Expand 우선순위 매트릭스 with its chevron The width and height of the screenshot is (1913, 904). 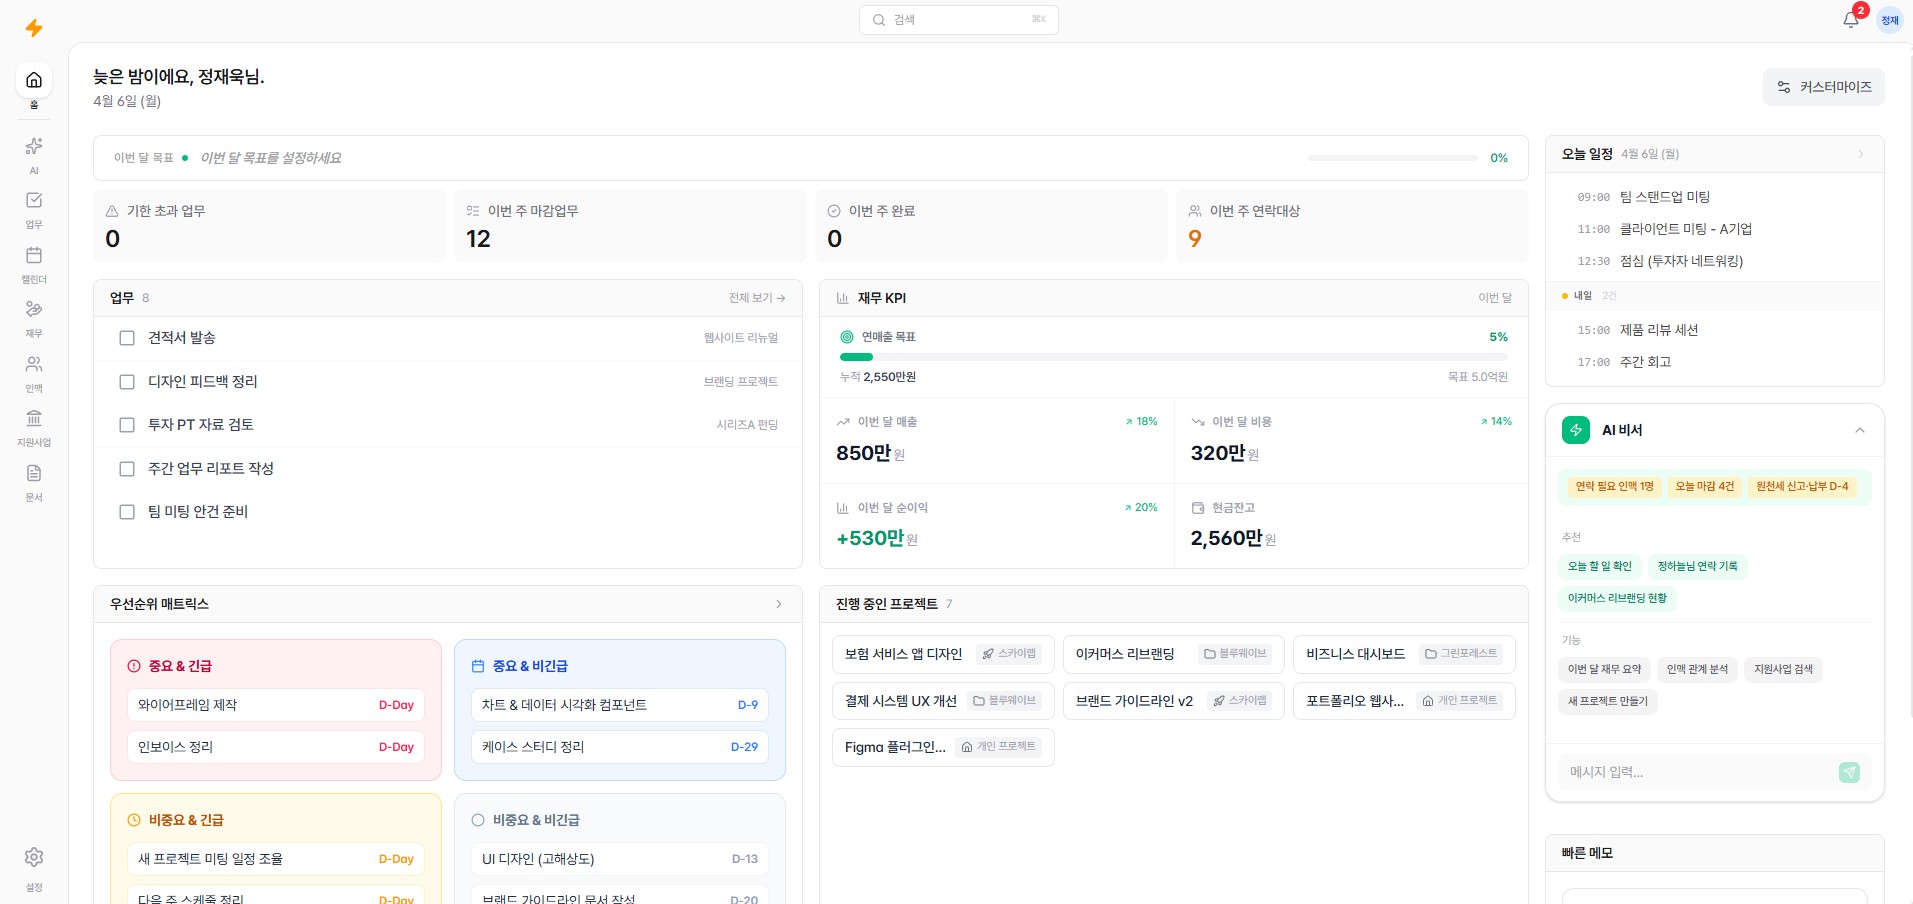click(779, 604)
